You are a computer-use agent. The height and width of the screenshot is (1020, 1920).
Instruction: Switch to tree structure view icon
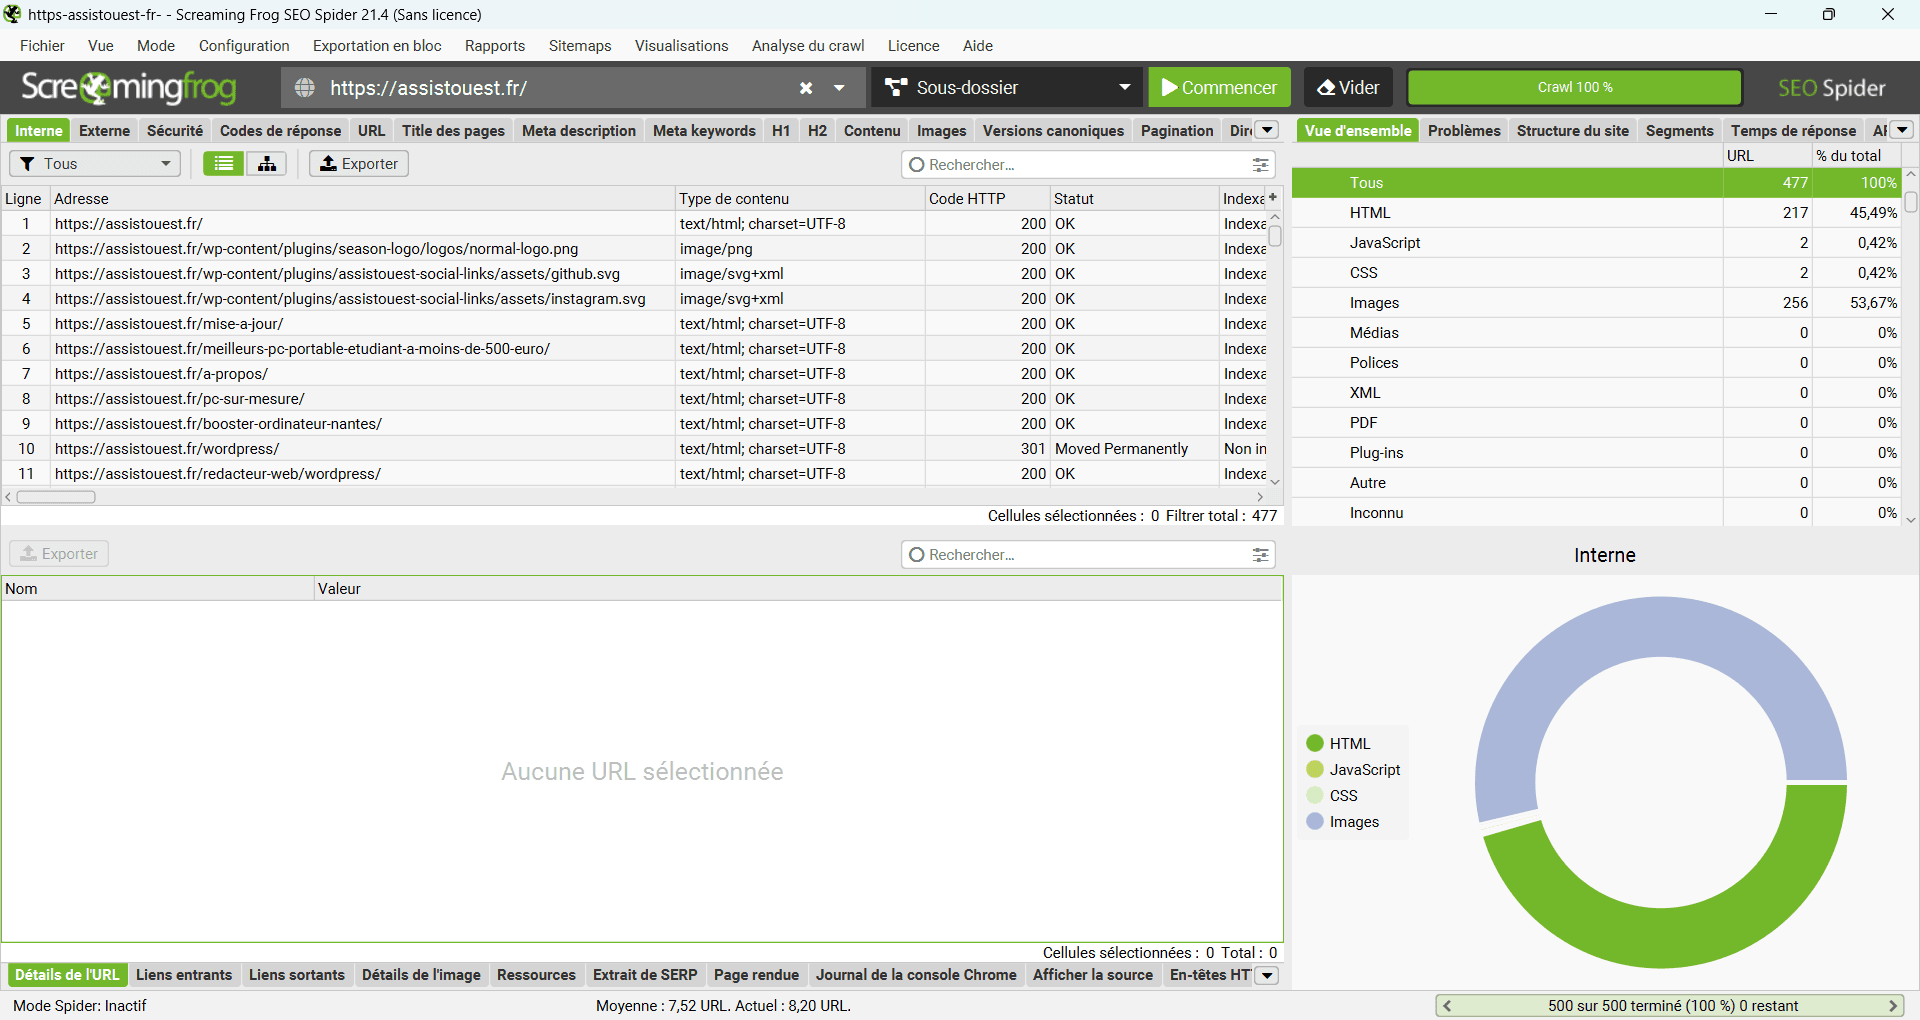[267, 164]
